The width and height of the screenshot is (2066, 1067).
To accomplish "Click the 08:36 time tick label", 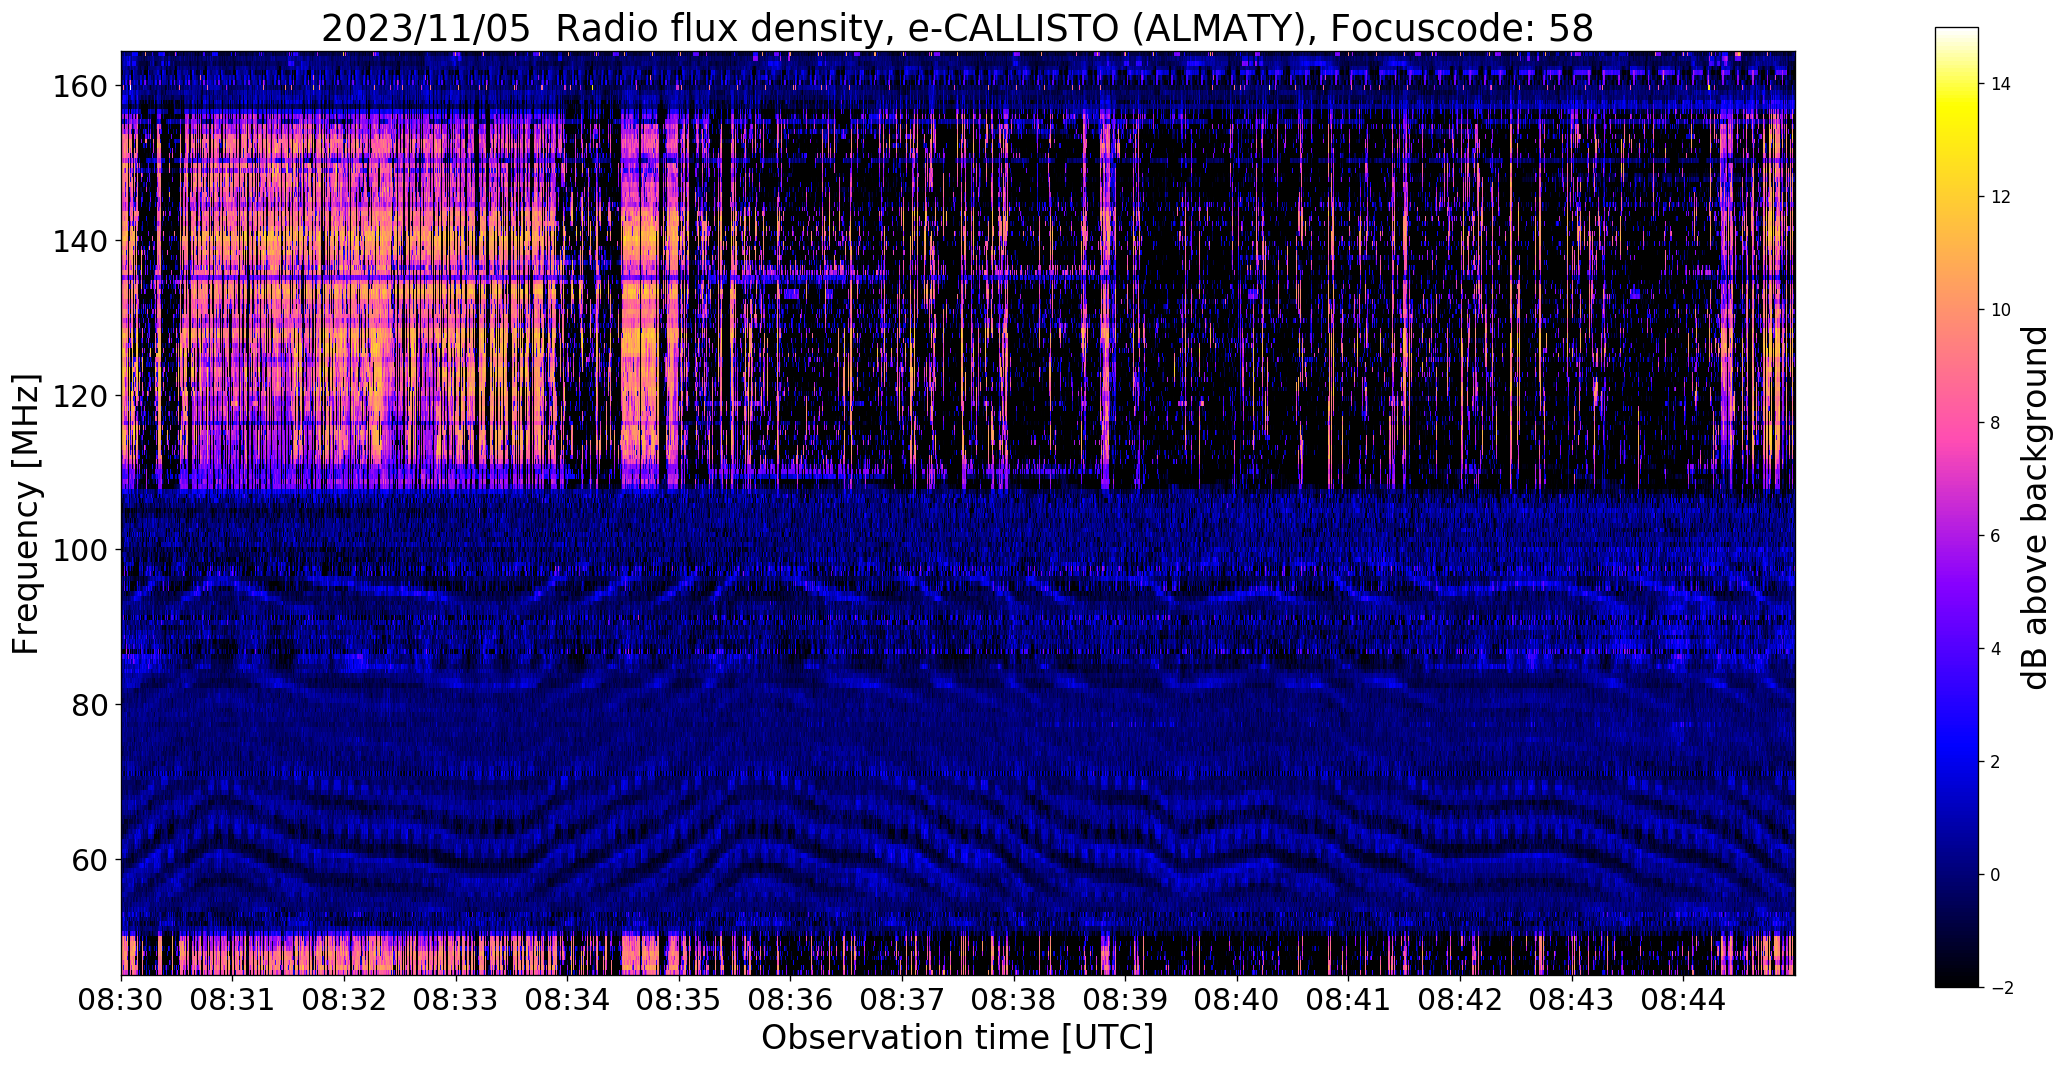I will point(791,999).
